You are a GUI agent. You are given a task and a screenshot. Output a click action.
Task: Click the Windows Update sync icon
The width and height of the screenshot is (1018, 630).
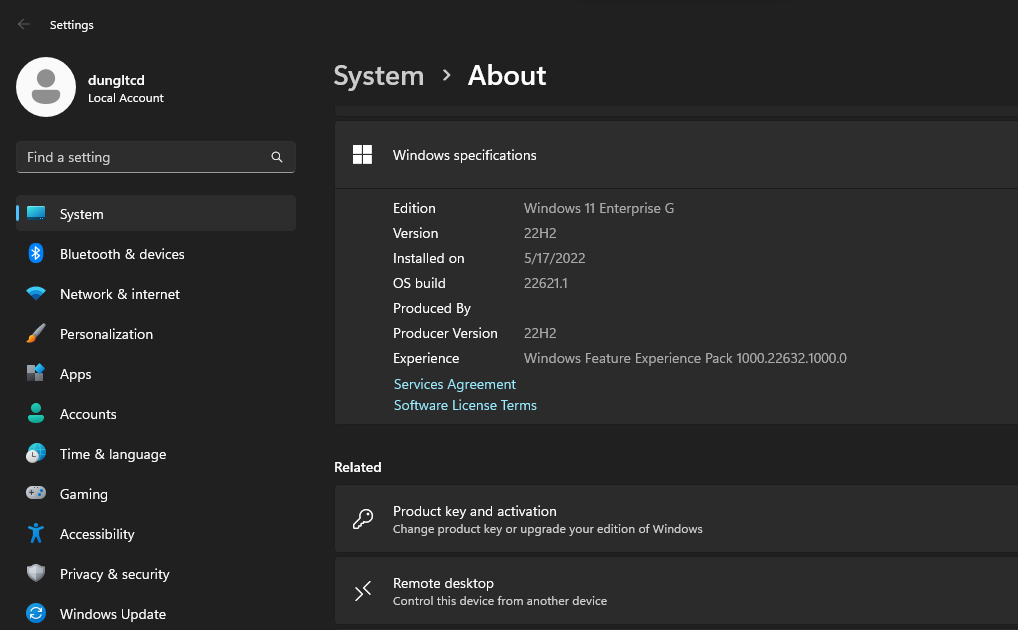[x=36, y=614]
